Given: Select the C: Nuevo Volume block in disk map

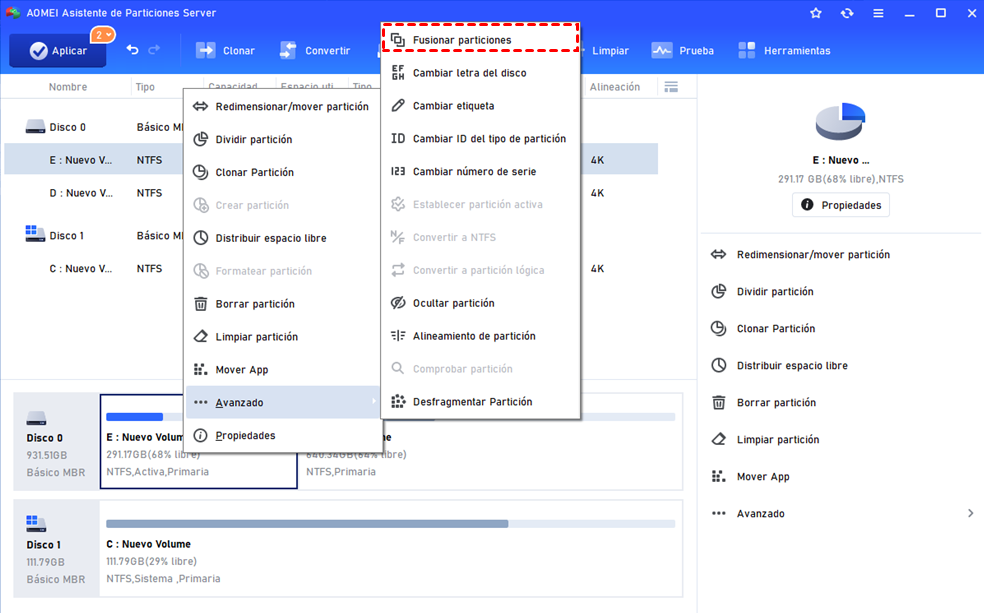Looking at the screenshot, I should tap(390, 548).
